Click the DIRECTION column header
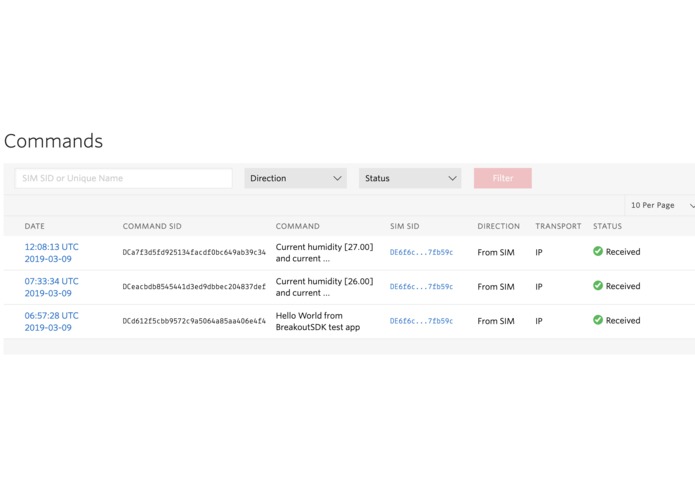 [499, 226]
